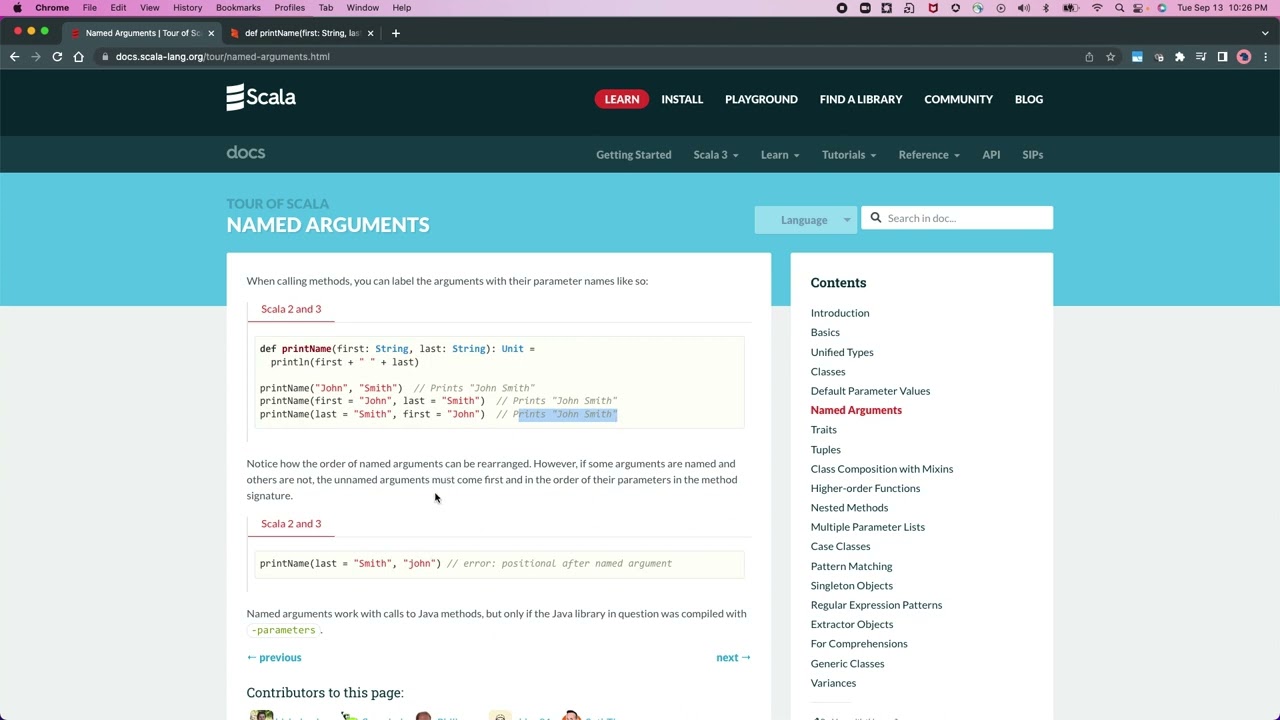Image resolution: width=1280 pixels, height=720 pixels.
Task: Open Pattern Matching in Contents
Action: pyautogui.click(x=851, y=566)
